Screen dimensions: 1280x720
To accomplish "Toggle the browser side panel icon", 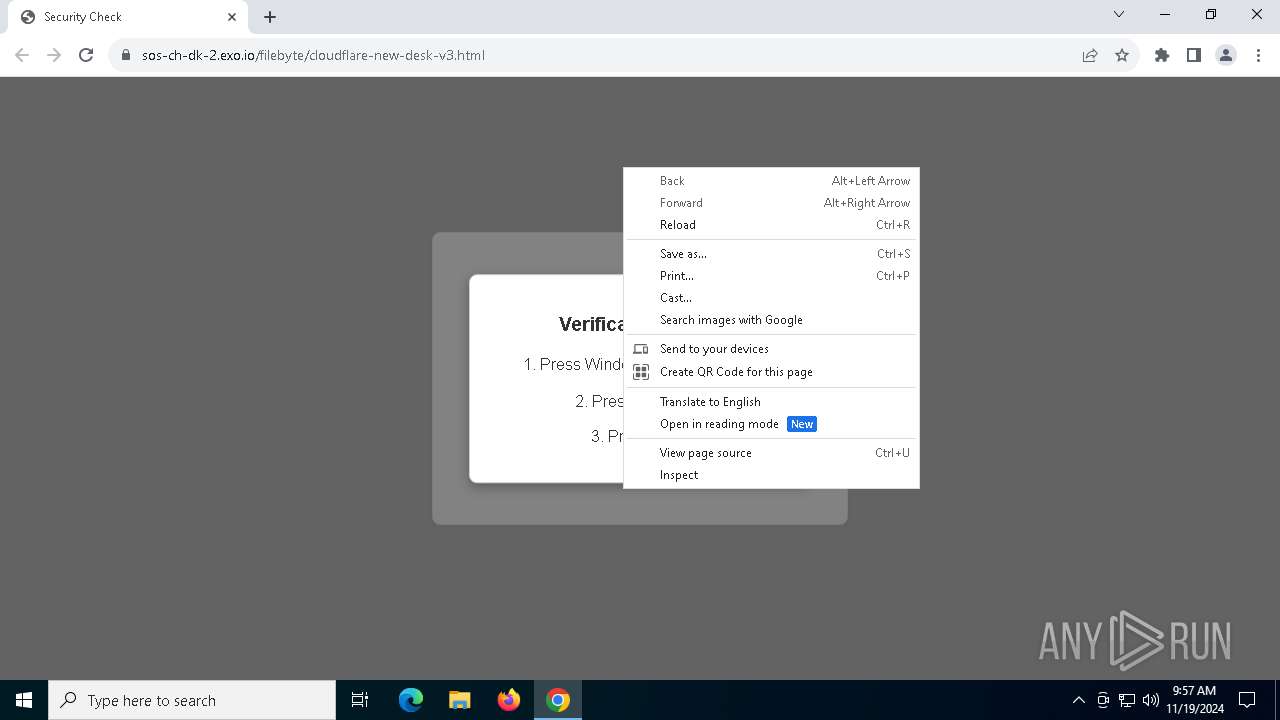I will coord(1194,55).
